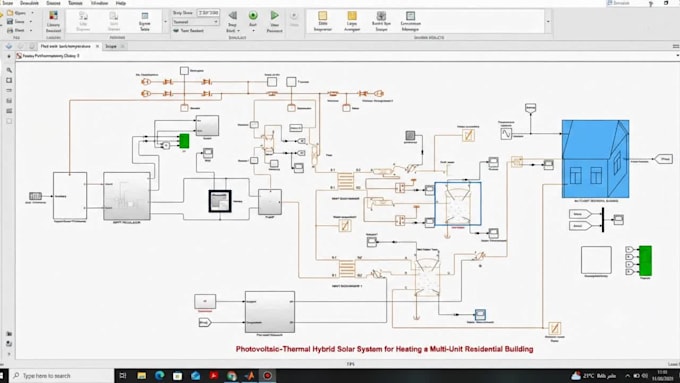Click the MATLAB icon in the taskbar

pyautogui.click(x=249, y=376)
